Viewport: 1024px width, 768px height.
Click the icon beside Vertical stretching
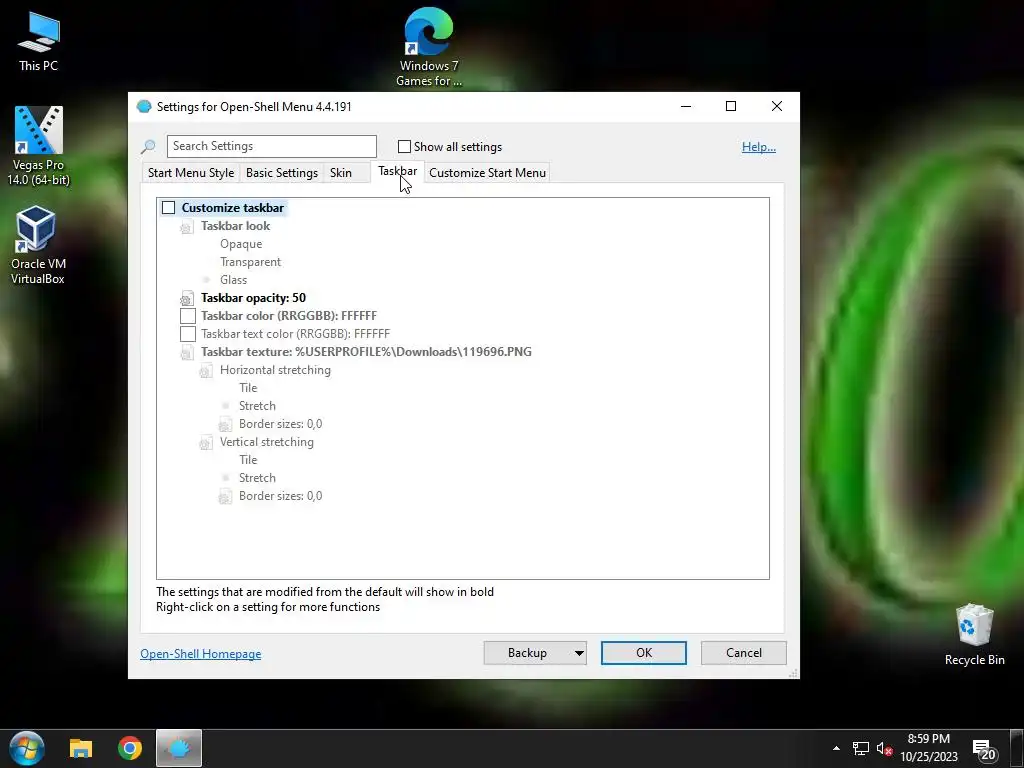point(206,442)
